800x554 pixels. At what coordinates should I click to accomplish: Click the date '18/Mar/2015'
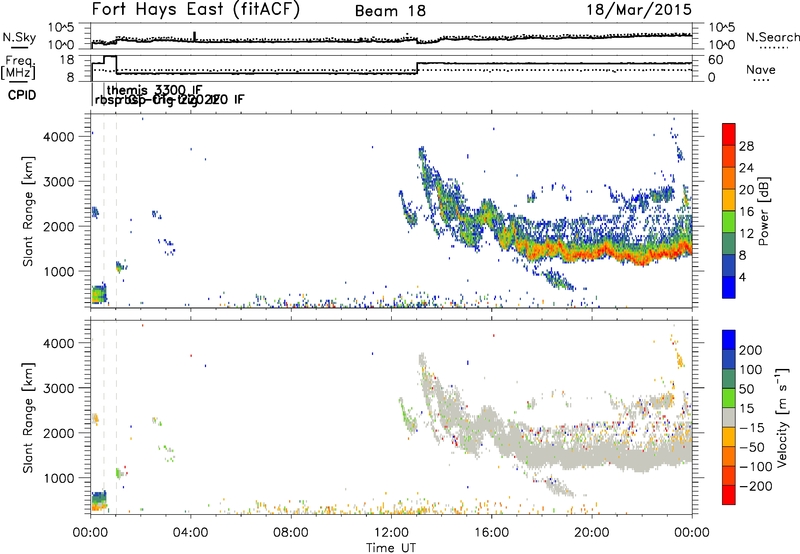pyautogui.click(x=639, y=10)
